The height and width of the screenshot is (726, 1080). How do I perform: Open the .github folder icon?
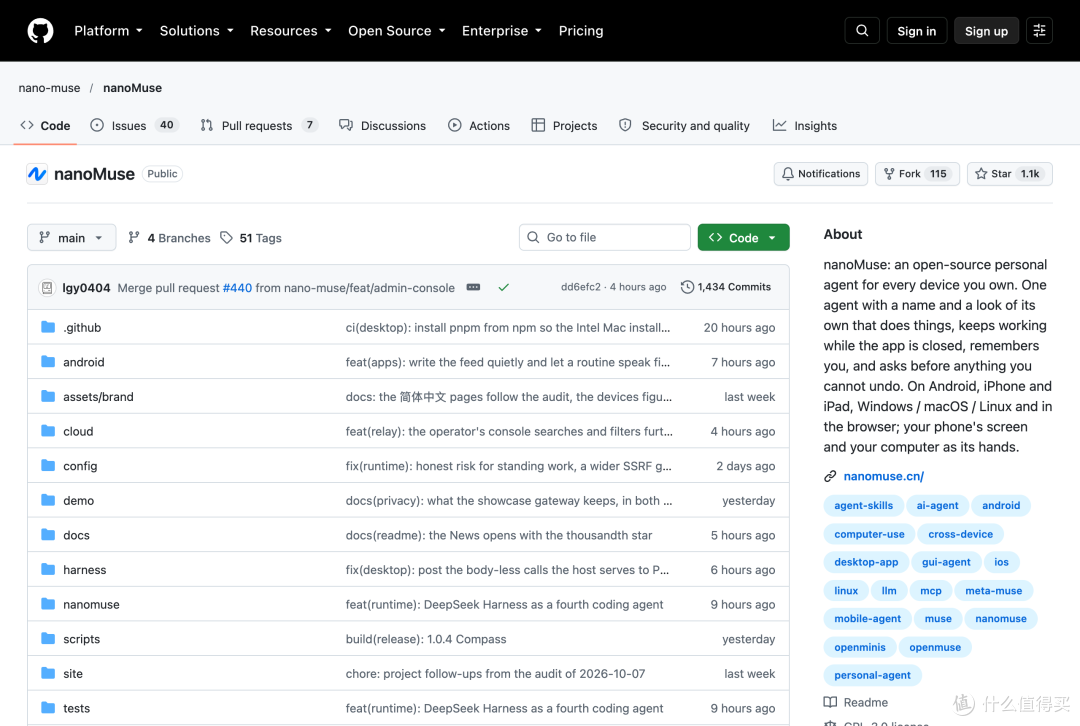pyautogui.click(x=48, y=327)
